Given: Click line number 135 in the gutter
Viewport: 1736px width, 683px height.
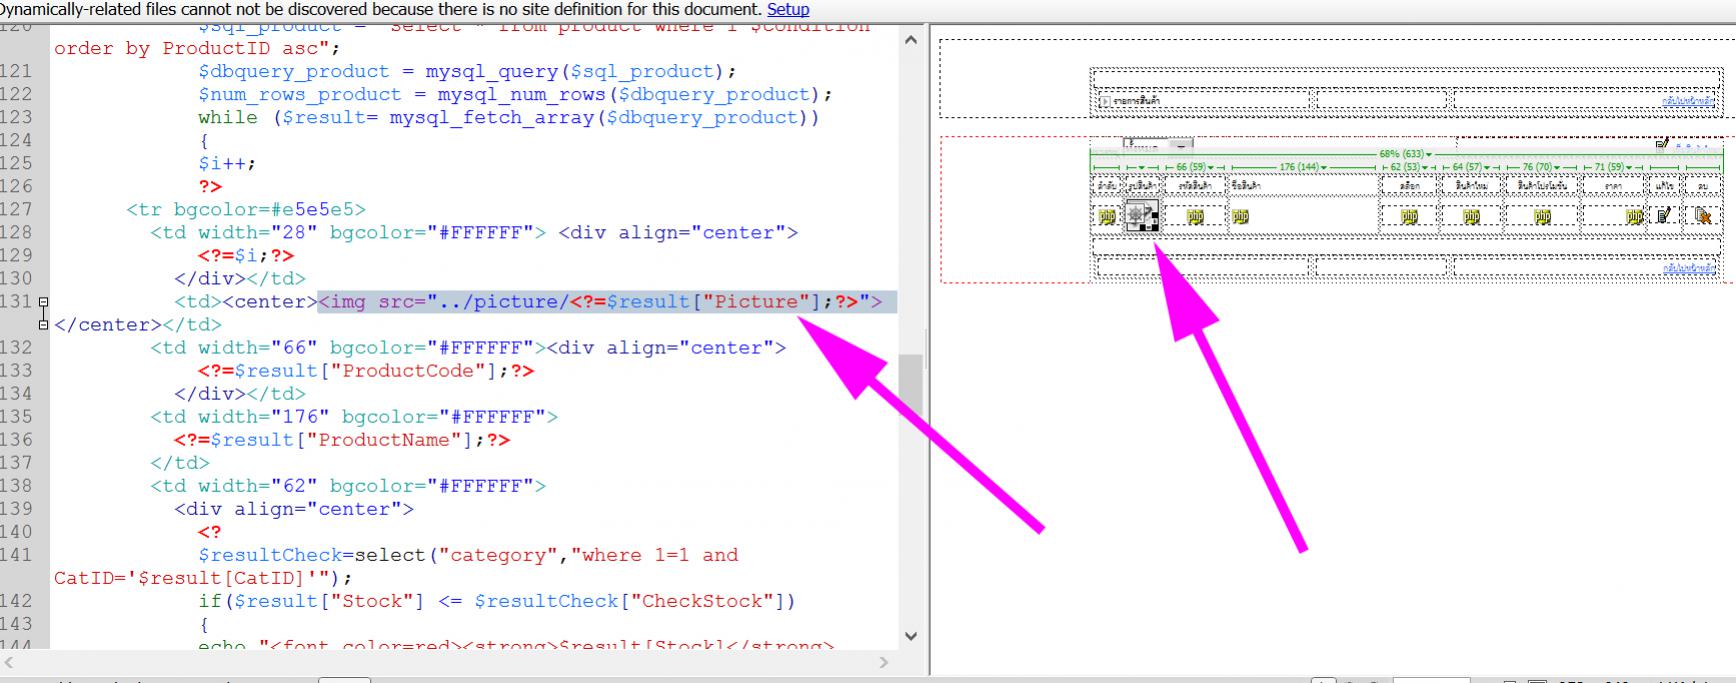Looking at the screenshot, I should (x=16, y=416).
